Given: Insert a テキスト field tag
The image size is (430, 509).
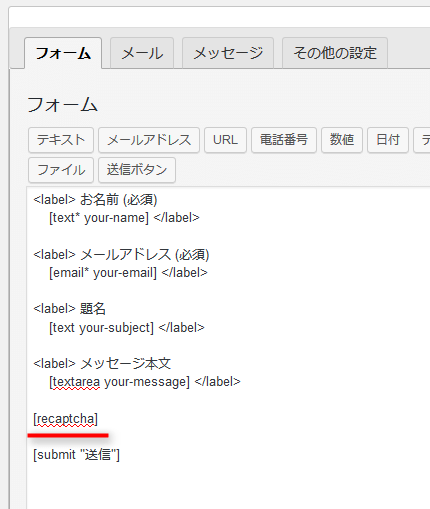Looking at the screenshot, I should (x=61, y=140).
